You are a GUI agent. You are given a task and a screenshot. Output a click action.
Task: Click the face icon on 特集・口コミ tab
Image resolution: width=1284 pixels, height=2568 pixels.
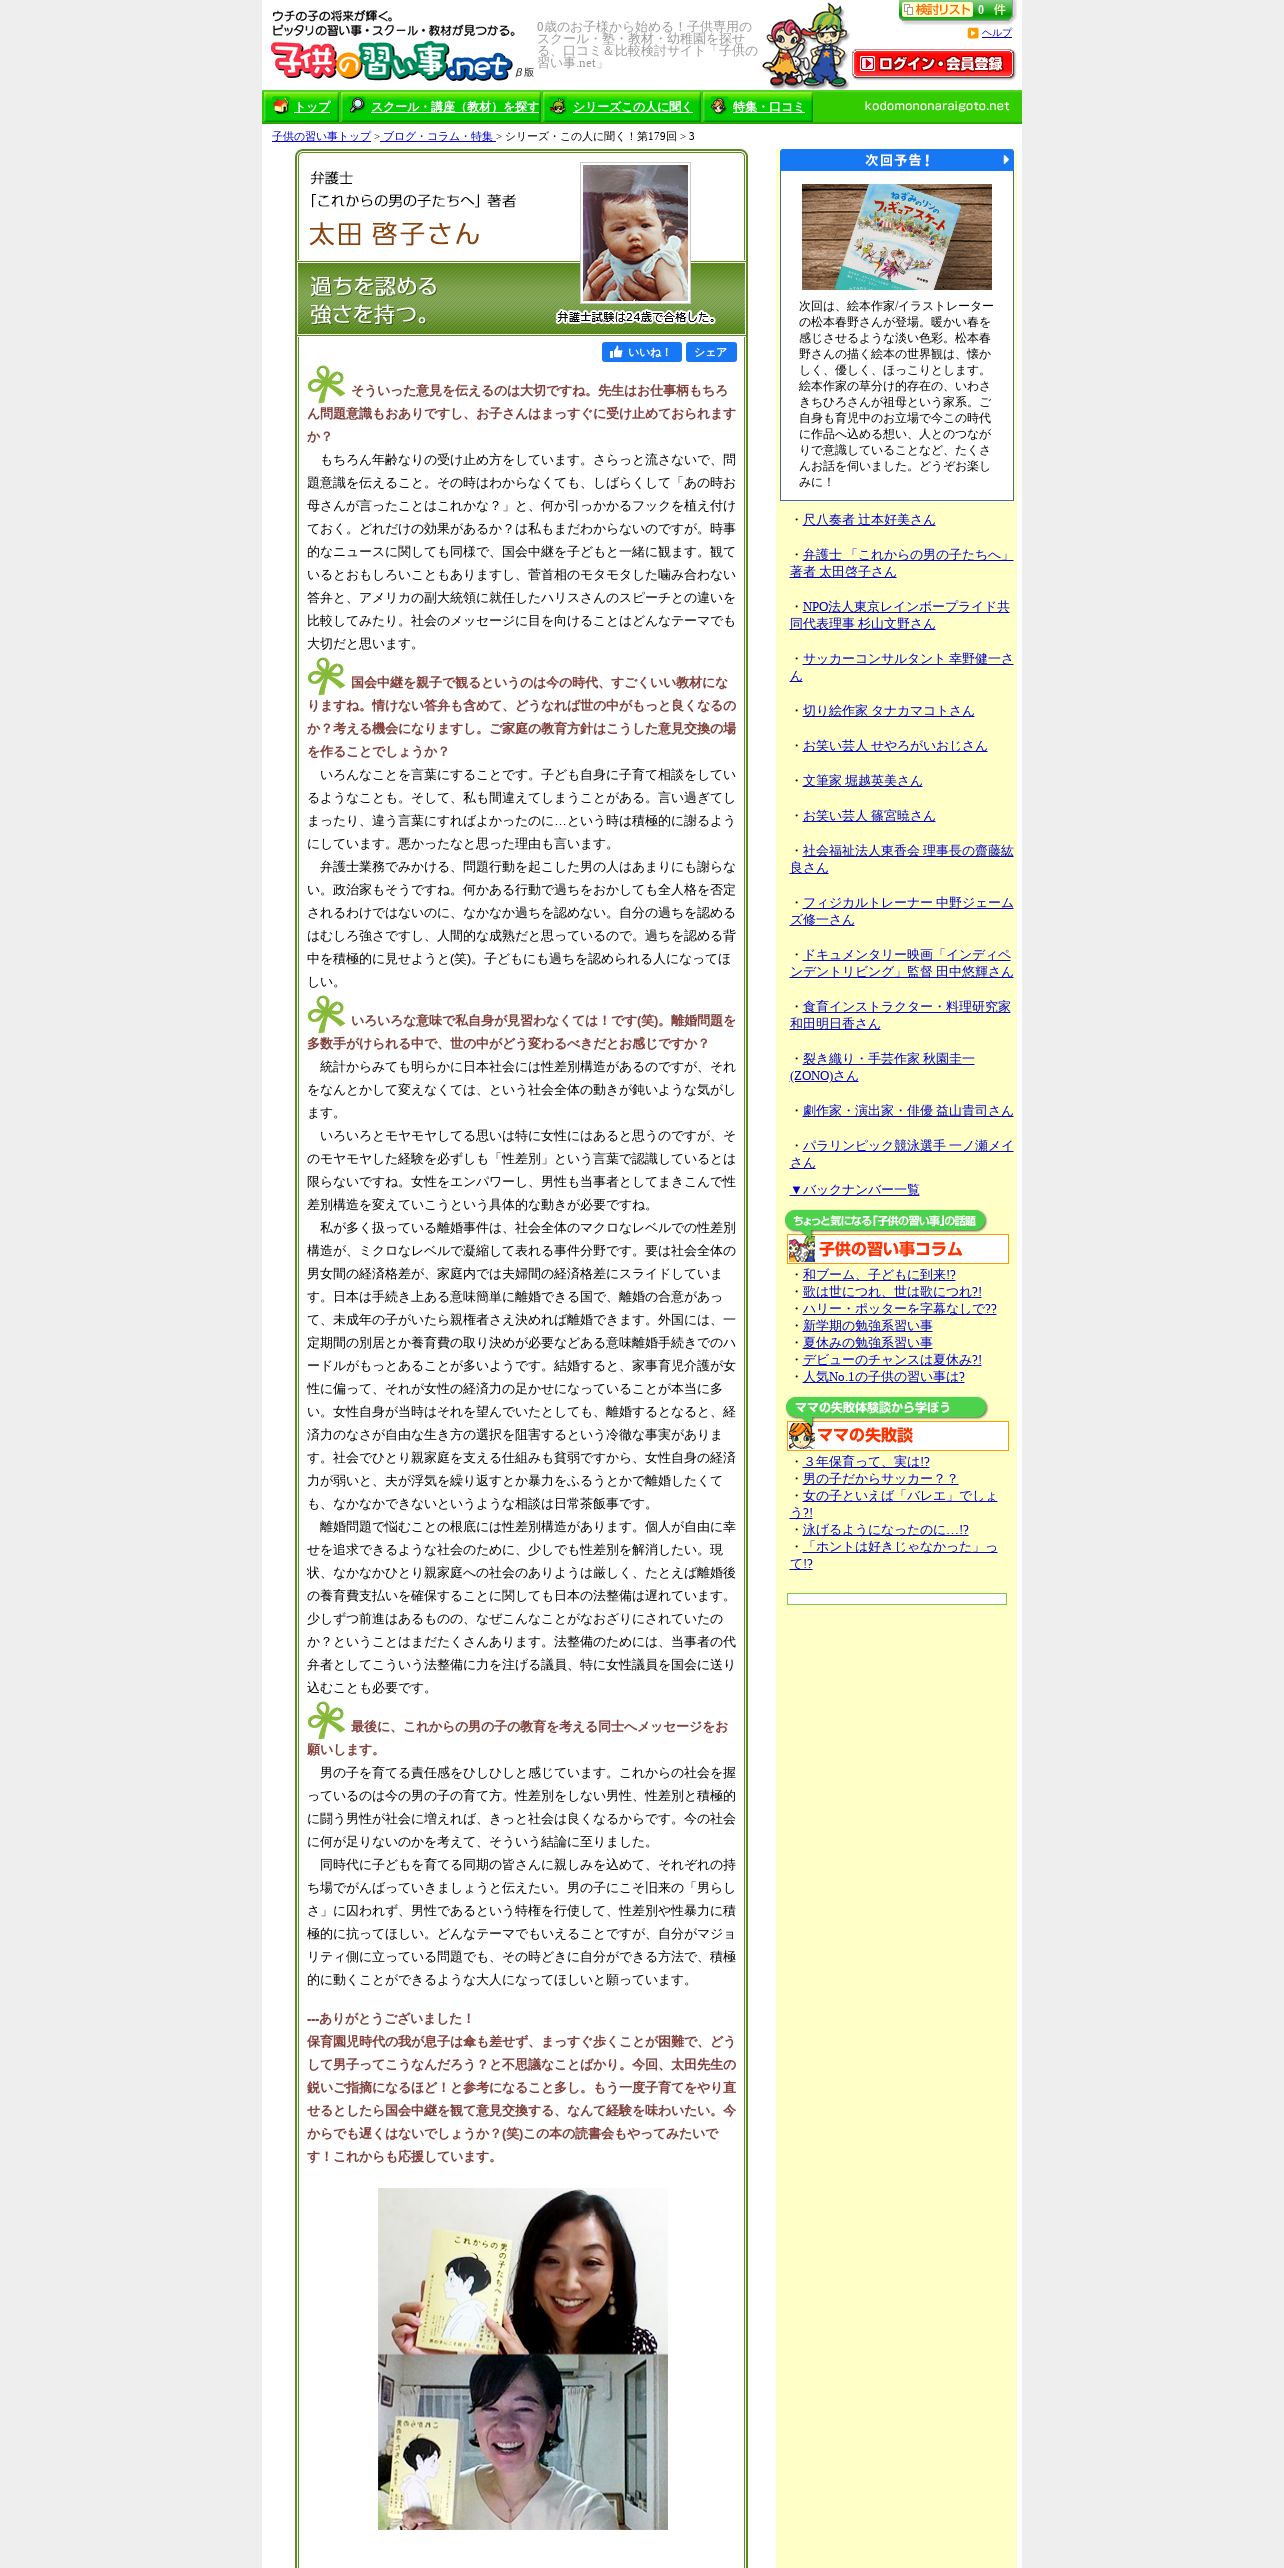[718, 105]
